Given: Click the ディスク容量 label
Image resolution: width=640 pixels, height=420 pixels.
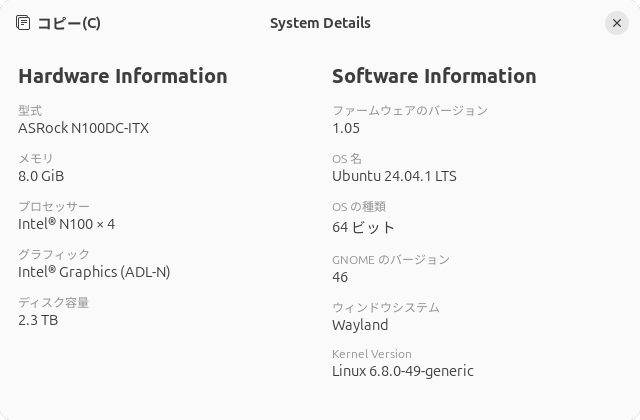Looking at the screenshot, I should pos(53,302).
